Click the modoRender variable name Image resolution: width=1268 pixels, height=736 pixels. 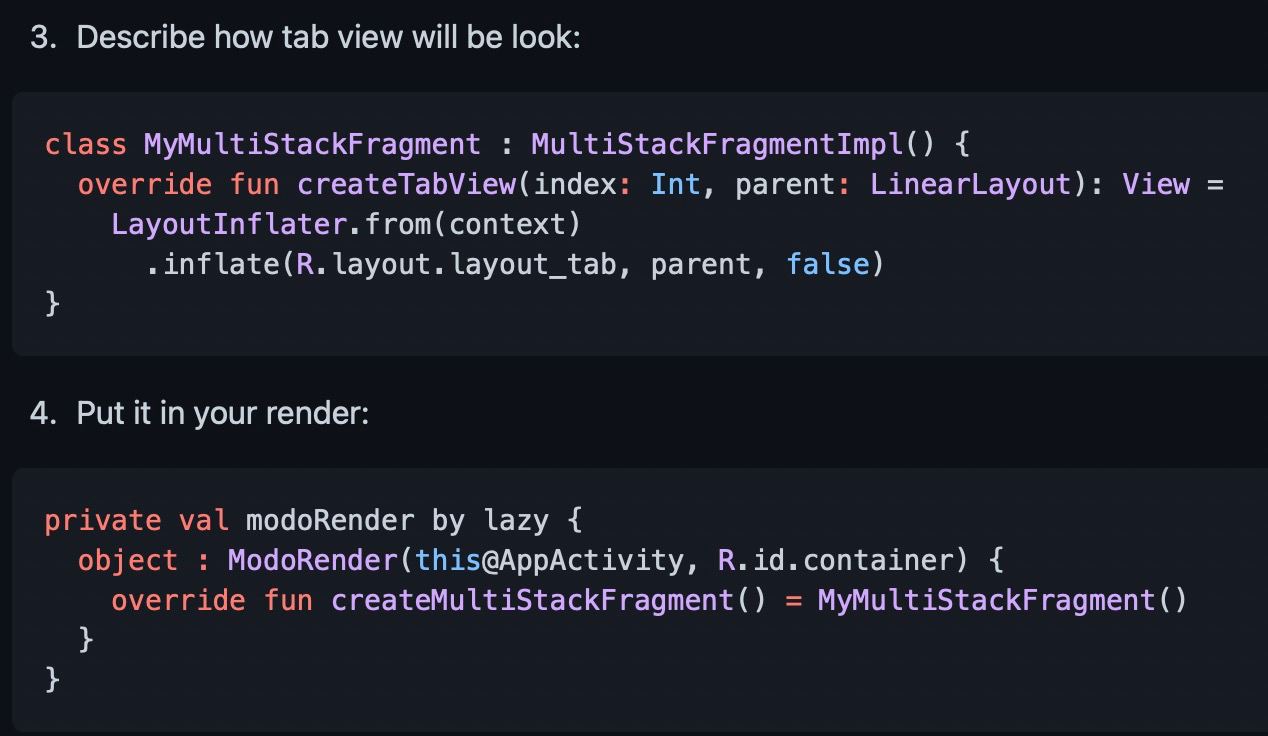(329, 520)
